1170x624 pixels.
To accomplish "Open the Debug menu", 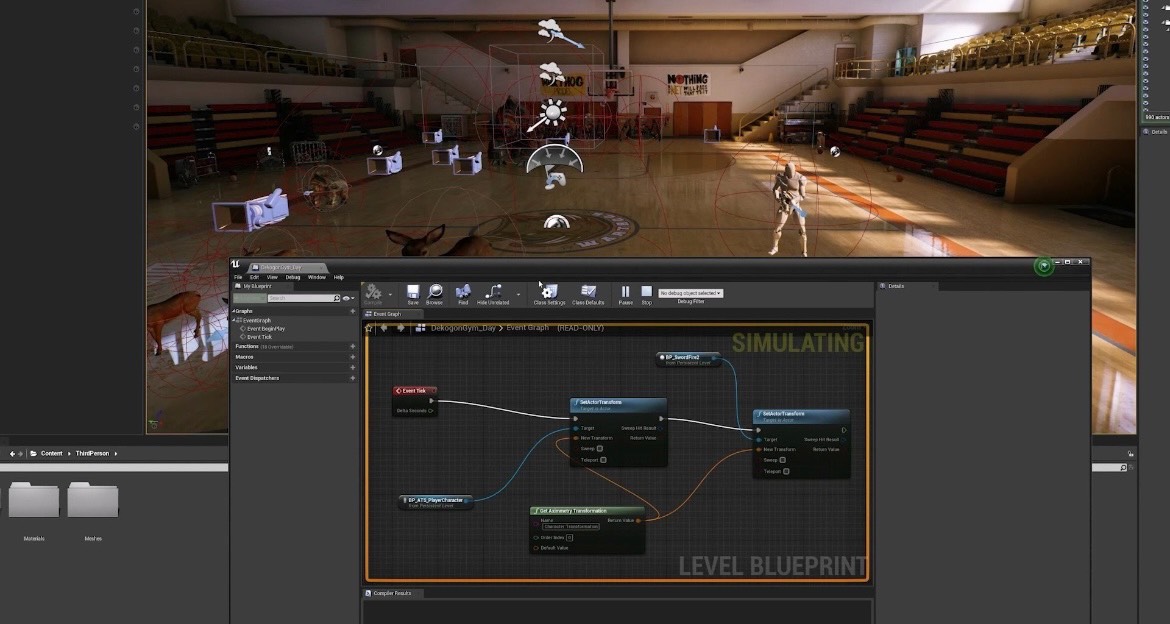I will pos(293,277).
